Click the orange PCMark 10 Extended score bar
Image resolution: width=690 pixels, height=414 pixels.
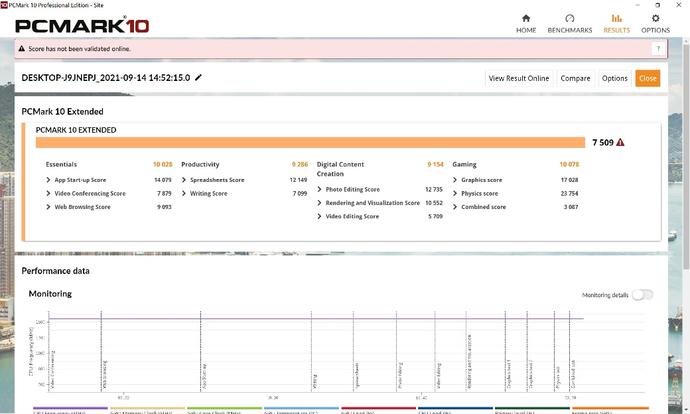pos(310,143)
